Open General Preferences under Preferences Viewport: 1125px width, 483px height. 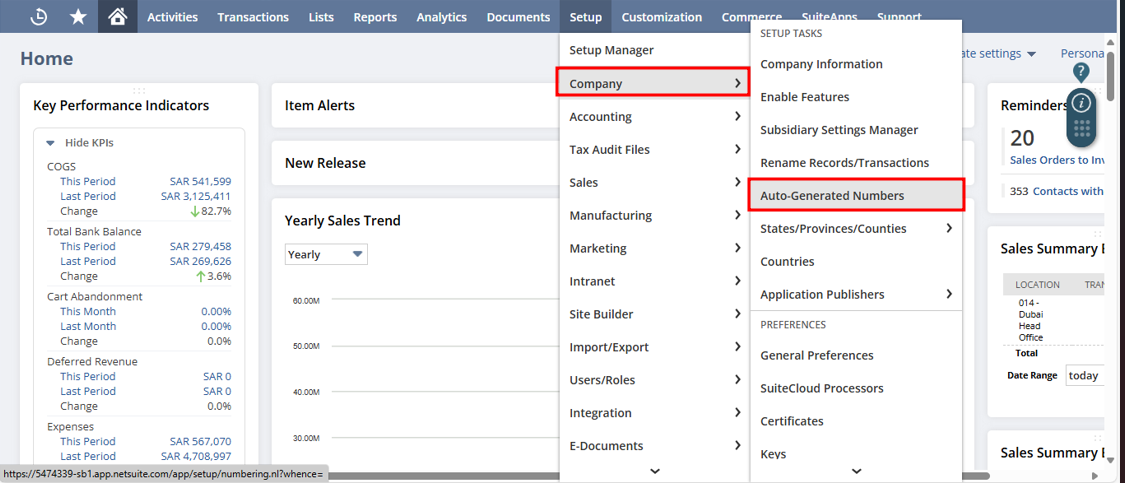pos(816,355)
